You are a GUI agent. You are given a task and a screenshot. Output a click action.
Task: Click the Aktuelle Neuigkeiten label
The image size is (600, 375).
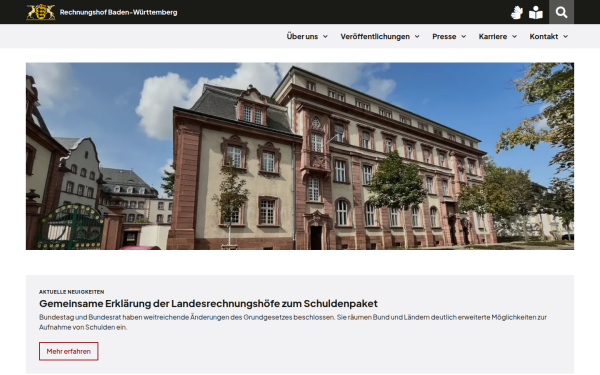click(72, 292)
